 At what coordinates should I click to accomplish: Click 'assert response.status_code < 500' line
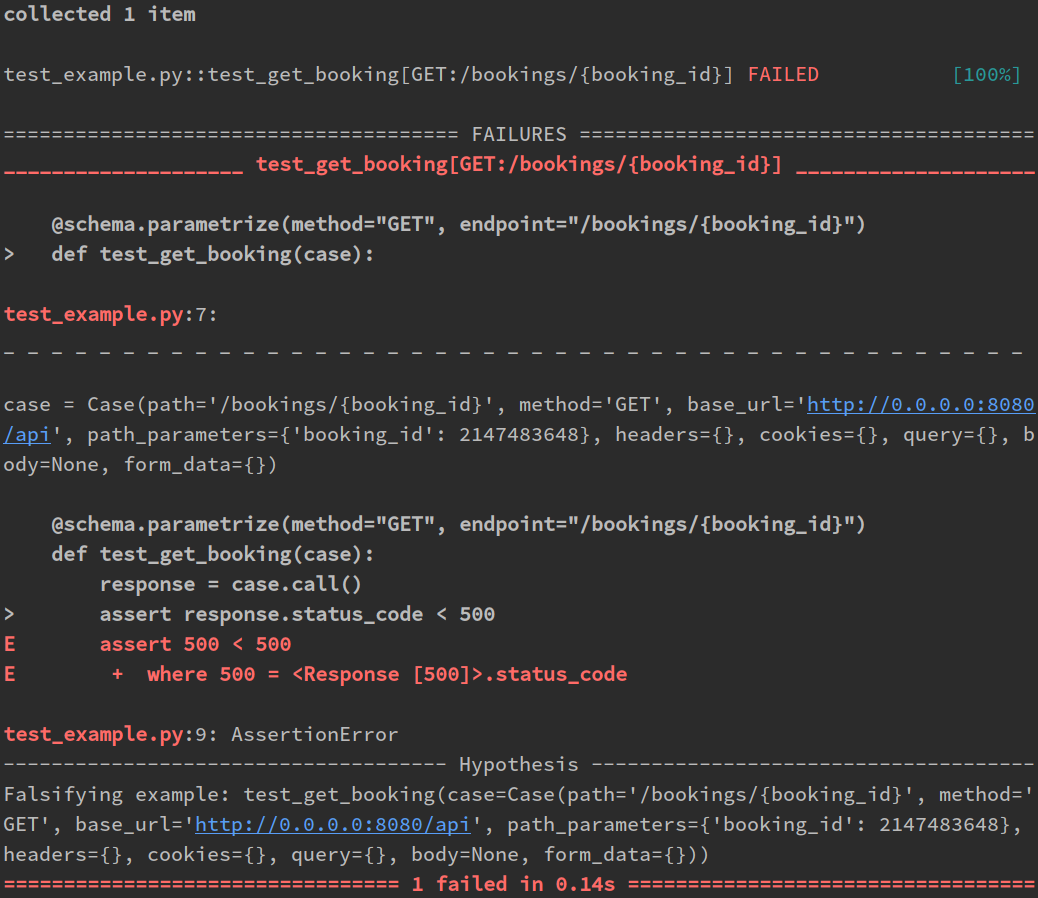point(297,614)
